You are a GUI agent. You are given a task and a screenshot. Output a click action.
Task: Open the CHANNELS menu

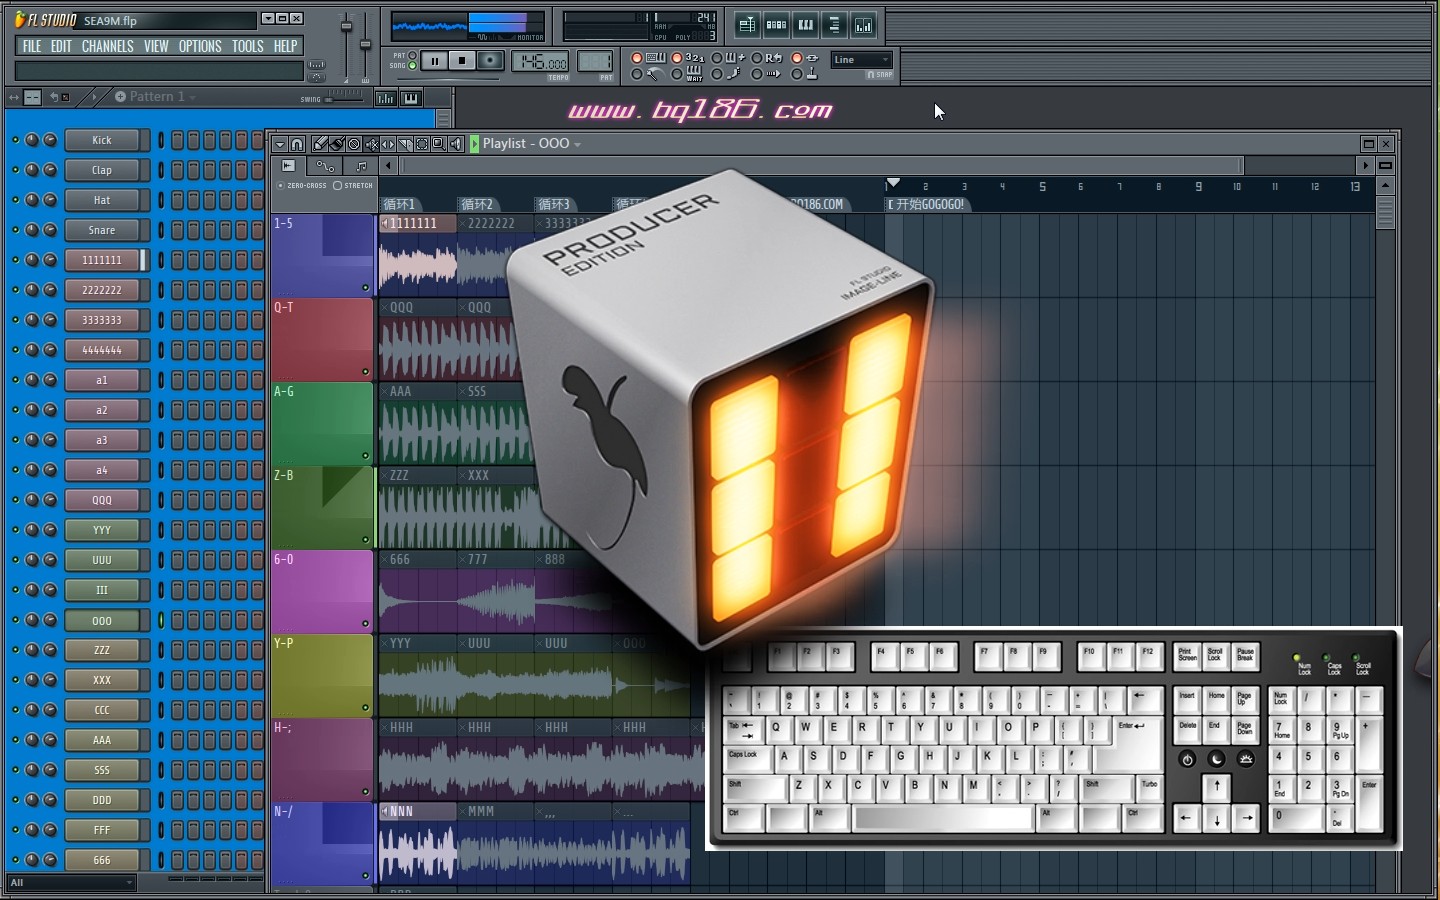pyautogui.click(x=107, y=46)
